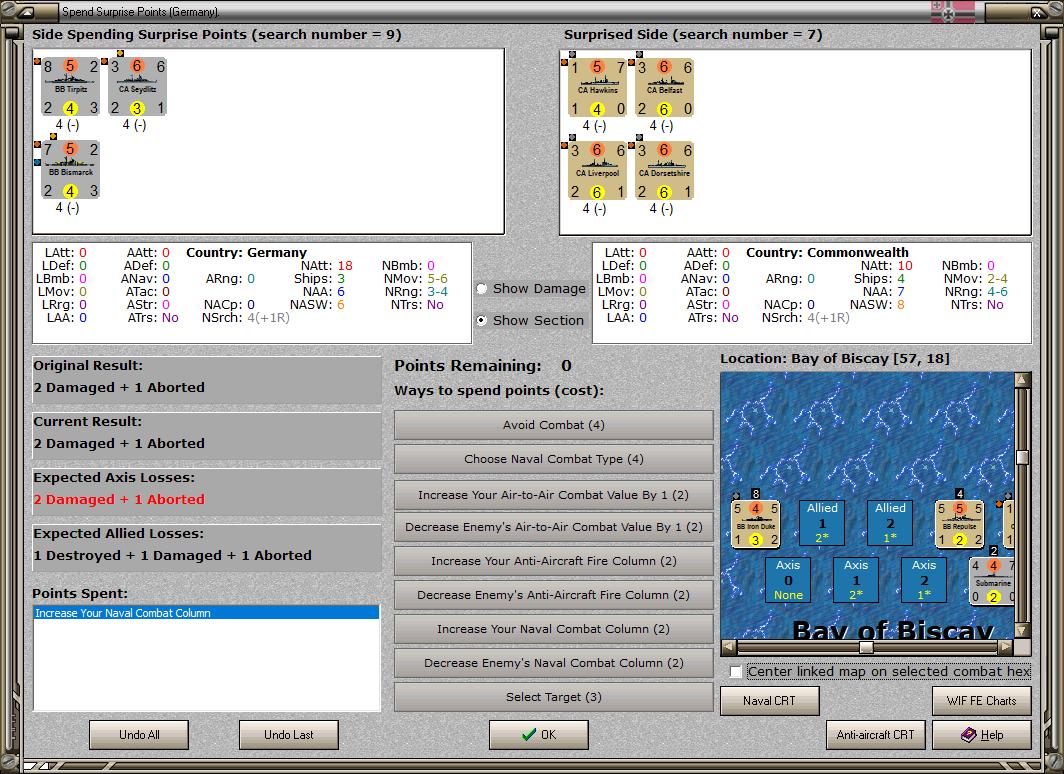Click BB Iron Duke counter on map
1064x774 pixels.
[x=755, y=524]
